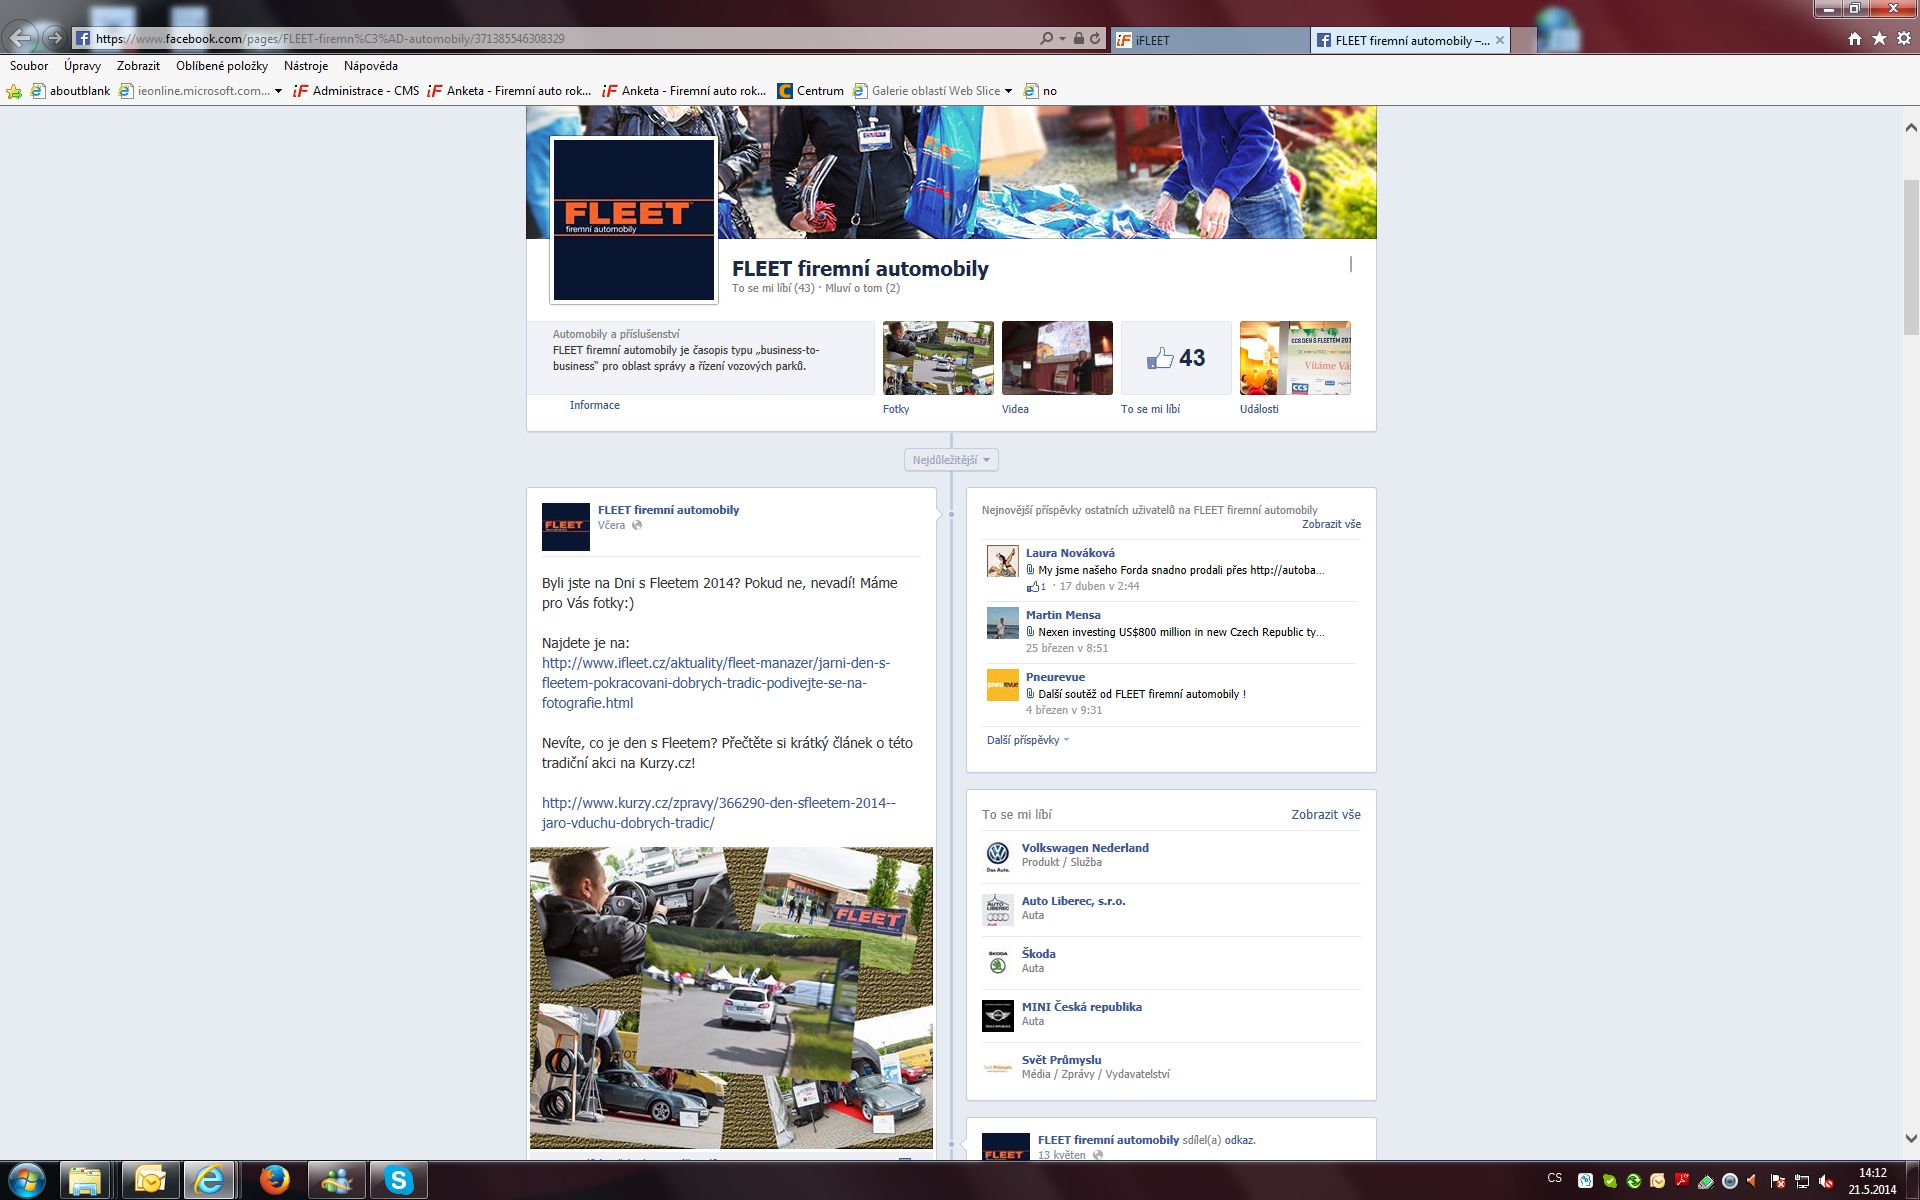Open the photo collage in the post

731,998
